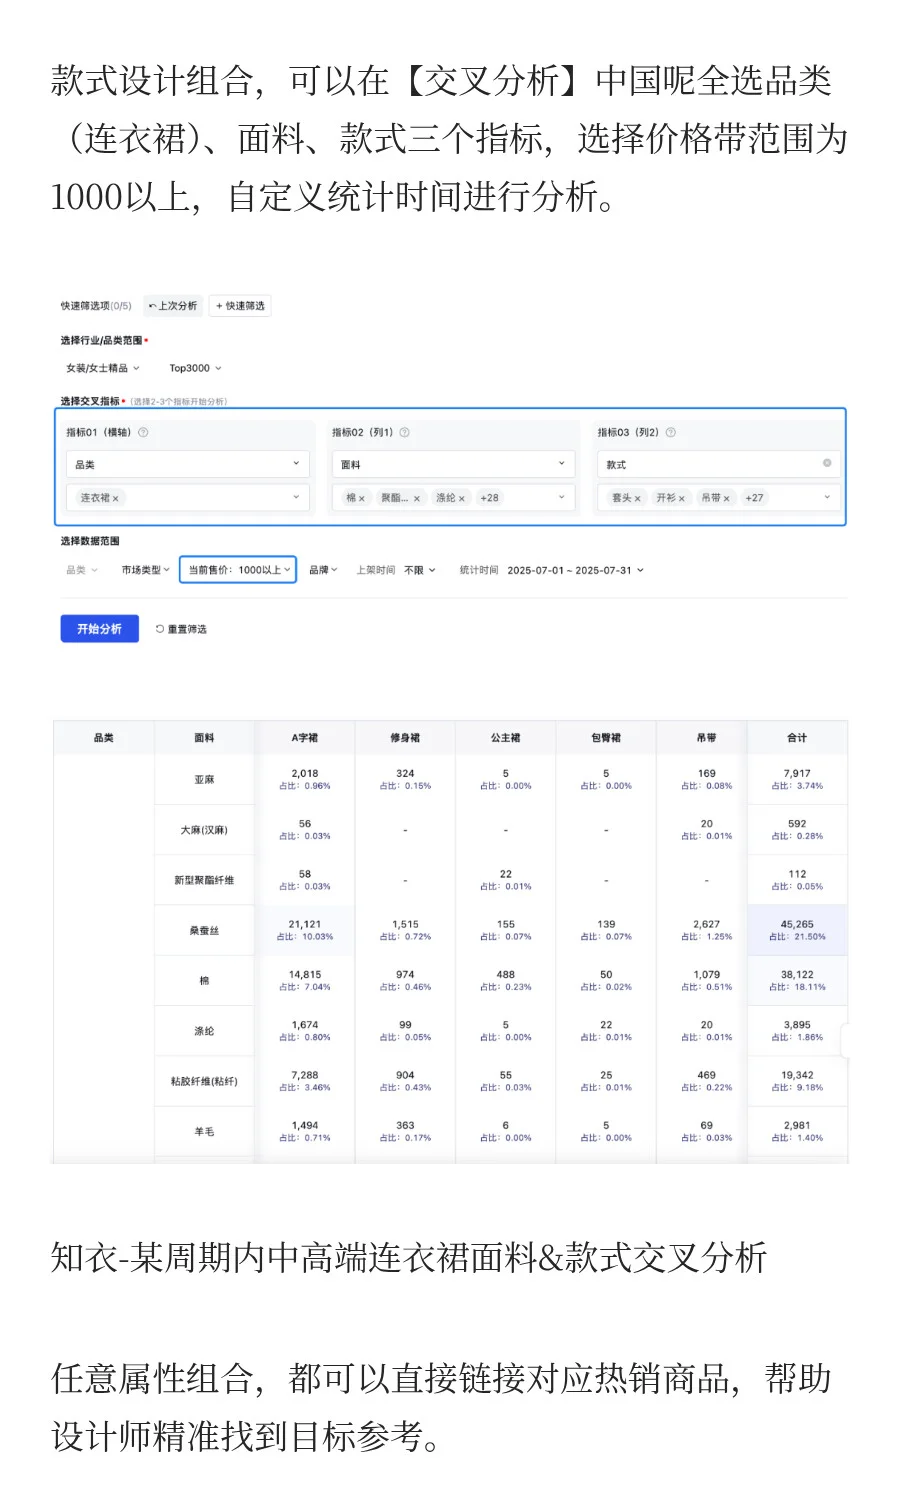The height and width of the screenshot is (1500, 900).
Task: Clear the 款式 indicator selection
Action: (x=827, y=463)
